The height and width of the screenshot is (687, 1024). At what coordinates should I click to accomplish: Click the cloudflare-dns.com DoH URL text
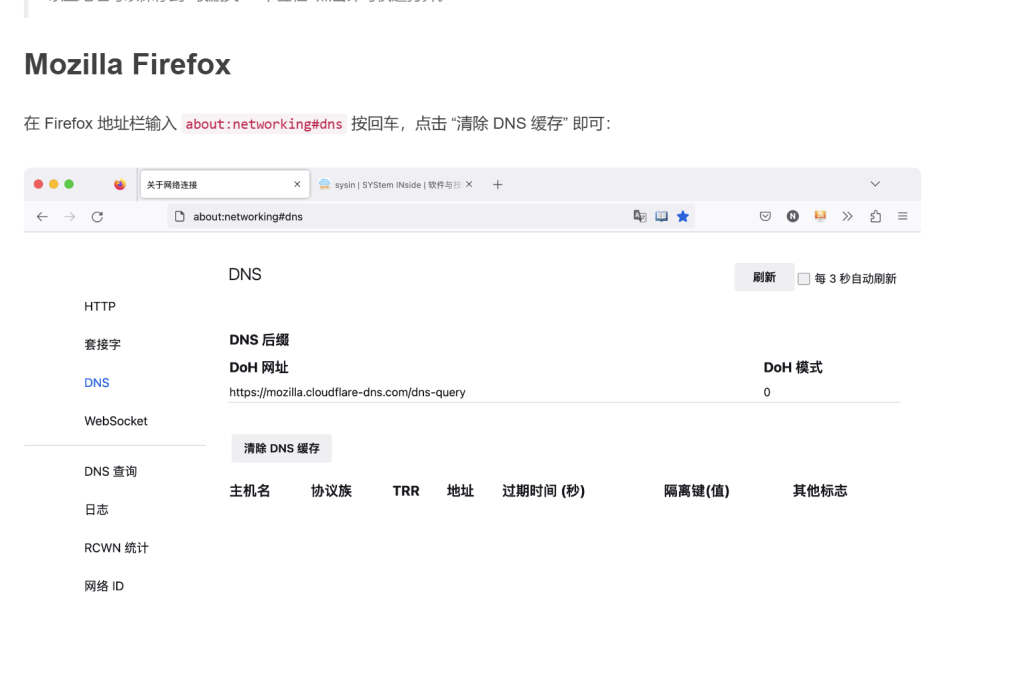coord(347,392)
